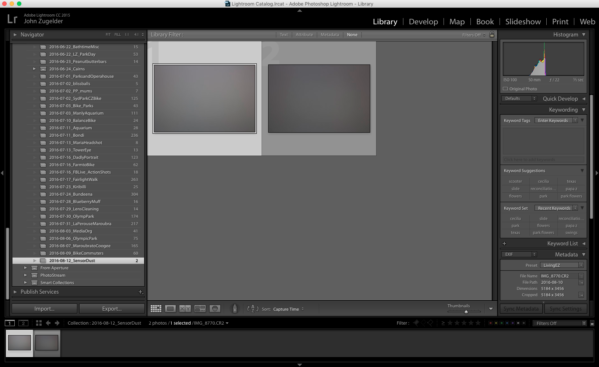Click the Lr logo identity plate
The image size is (599, 367).
pyautogui.click(x=12, y=19)
